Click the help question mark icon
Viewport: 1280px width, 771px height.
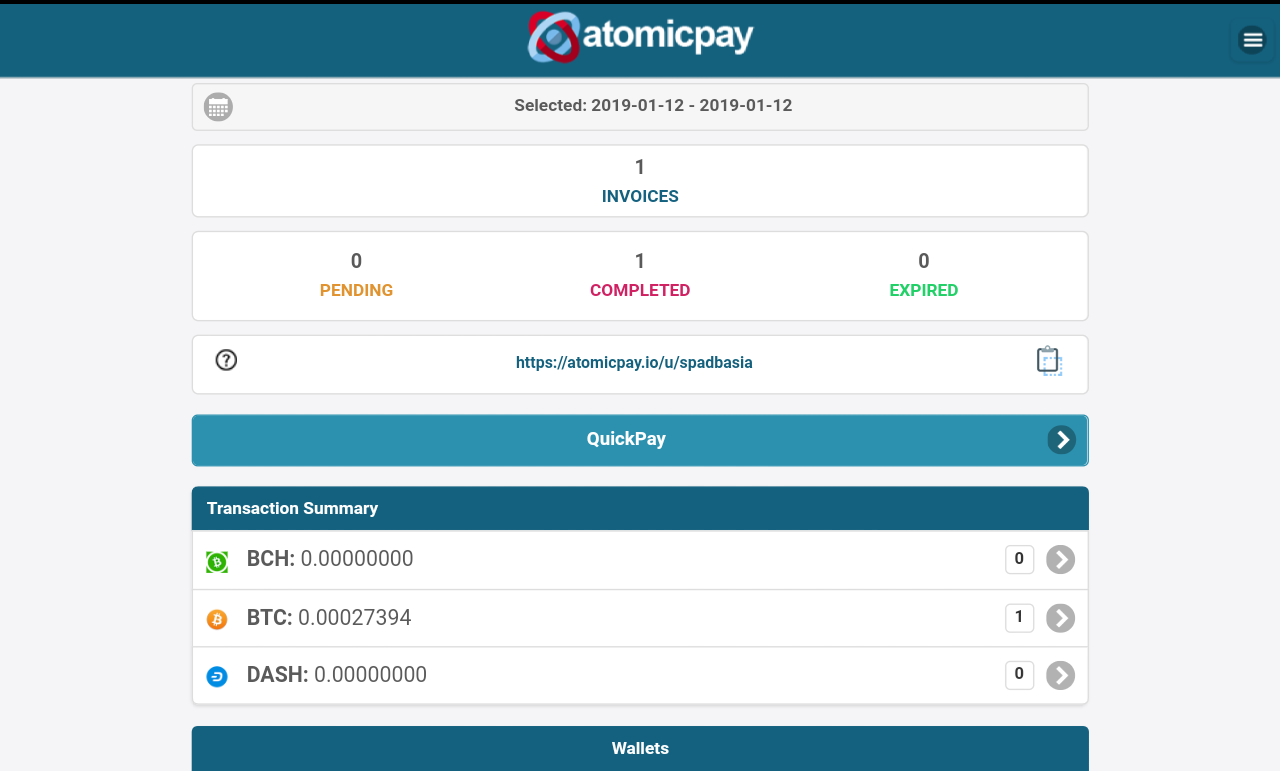pyautogui.click(x=226, y=360)
